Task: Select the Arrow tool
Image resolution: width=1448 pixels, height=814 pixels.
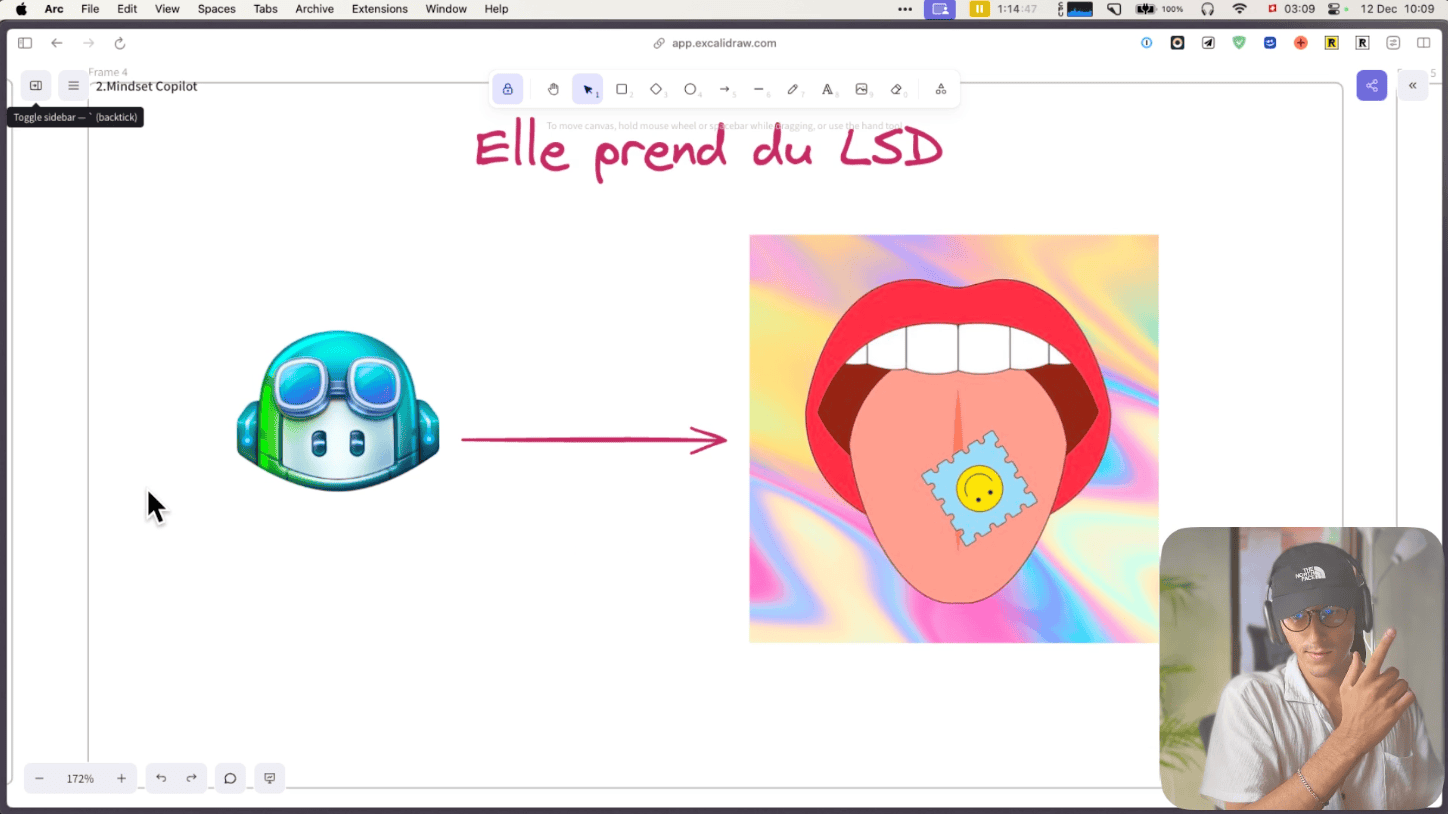Action: click(x=725, y=89)
